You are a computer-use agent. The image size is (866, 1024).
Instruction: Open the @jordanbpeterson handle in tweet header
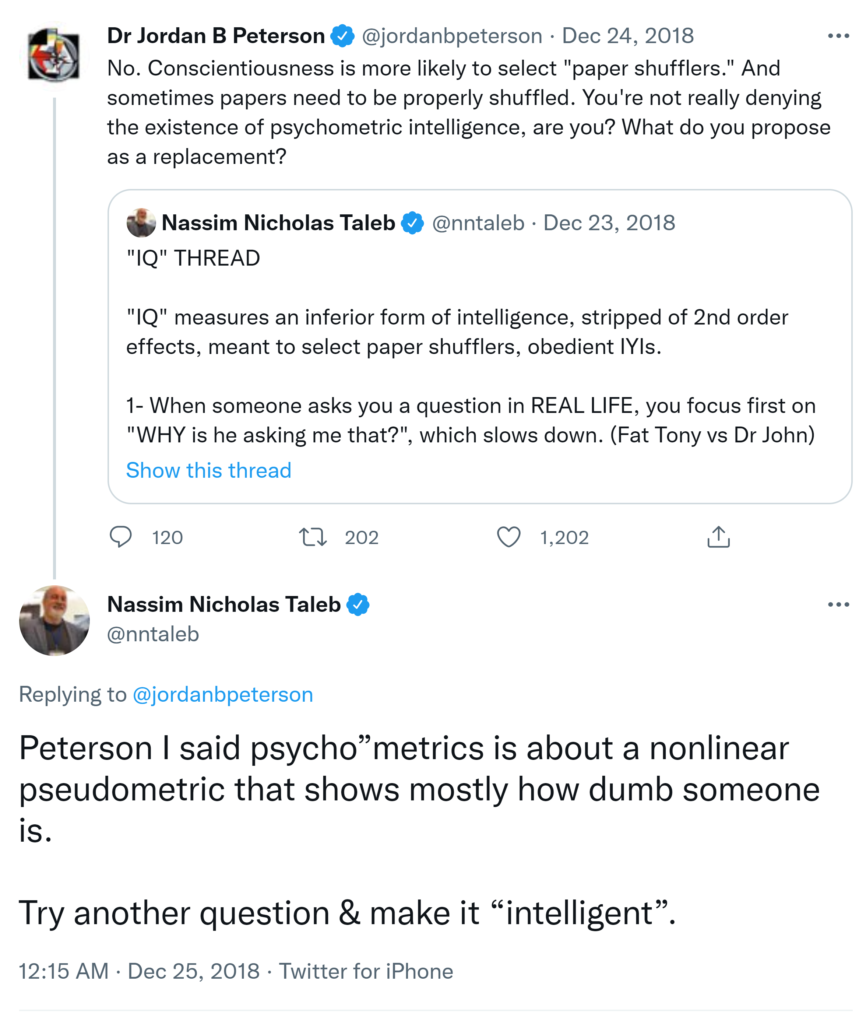pos(450,37)
